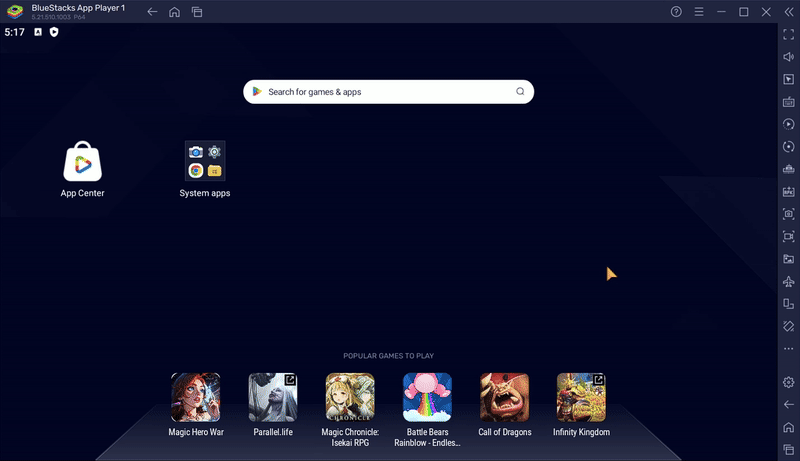Click the Install APK icon in the sidebar

788,191
